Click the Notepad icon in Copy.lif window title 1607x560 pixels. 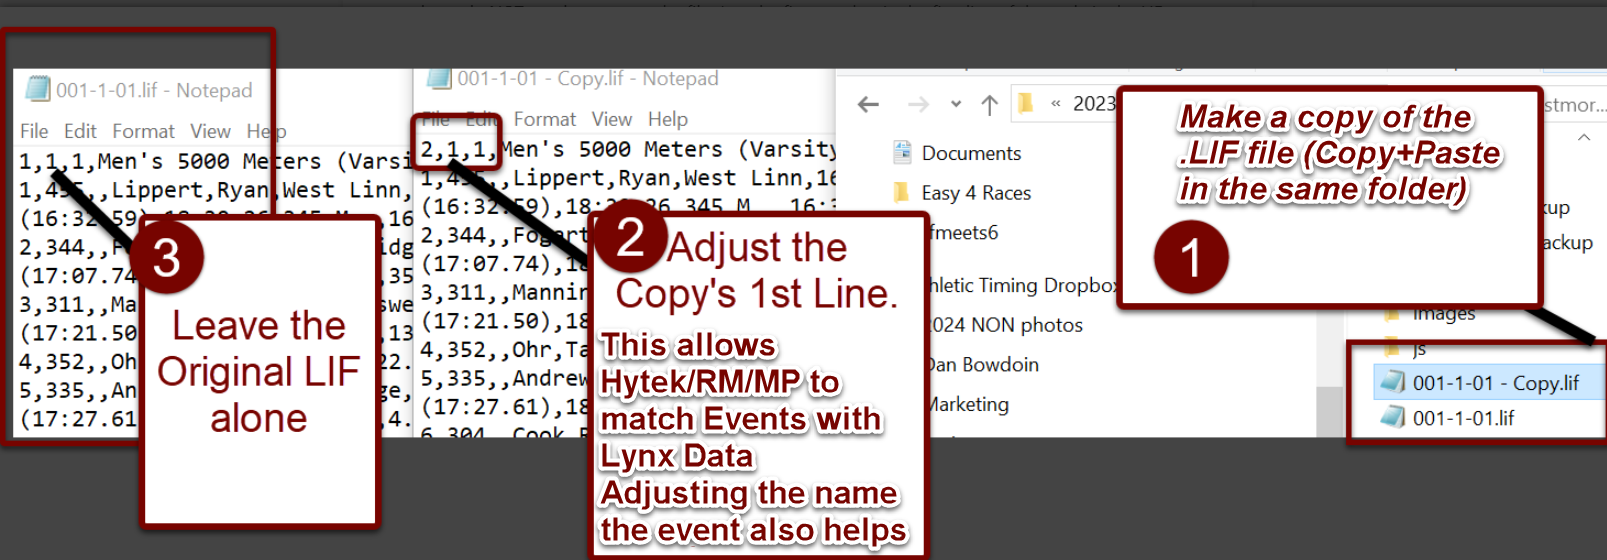[x=438, y=78]
